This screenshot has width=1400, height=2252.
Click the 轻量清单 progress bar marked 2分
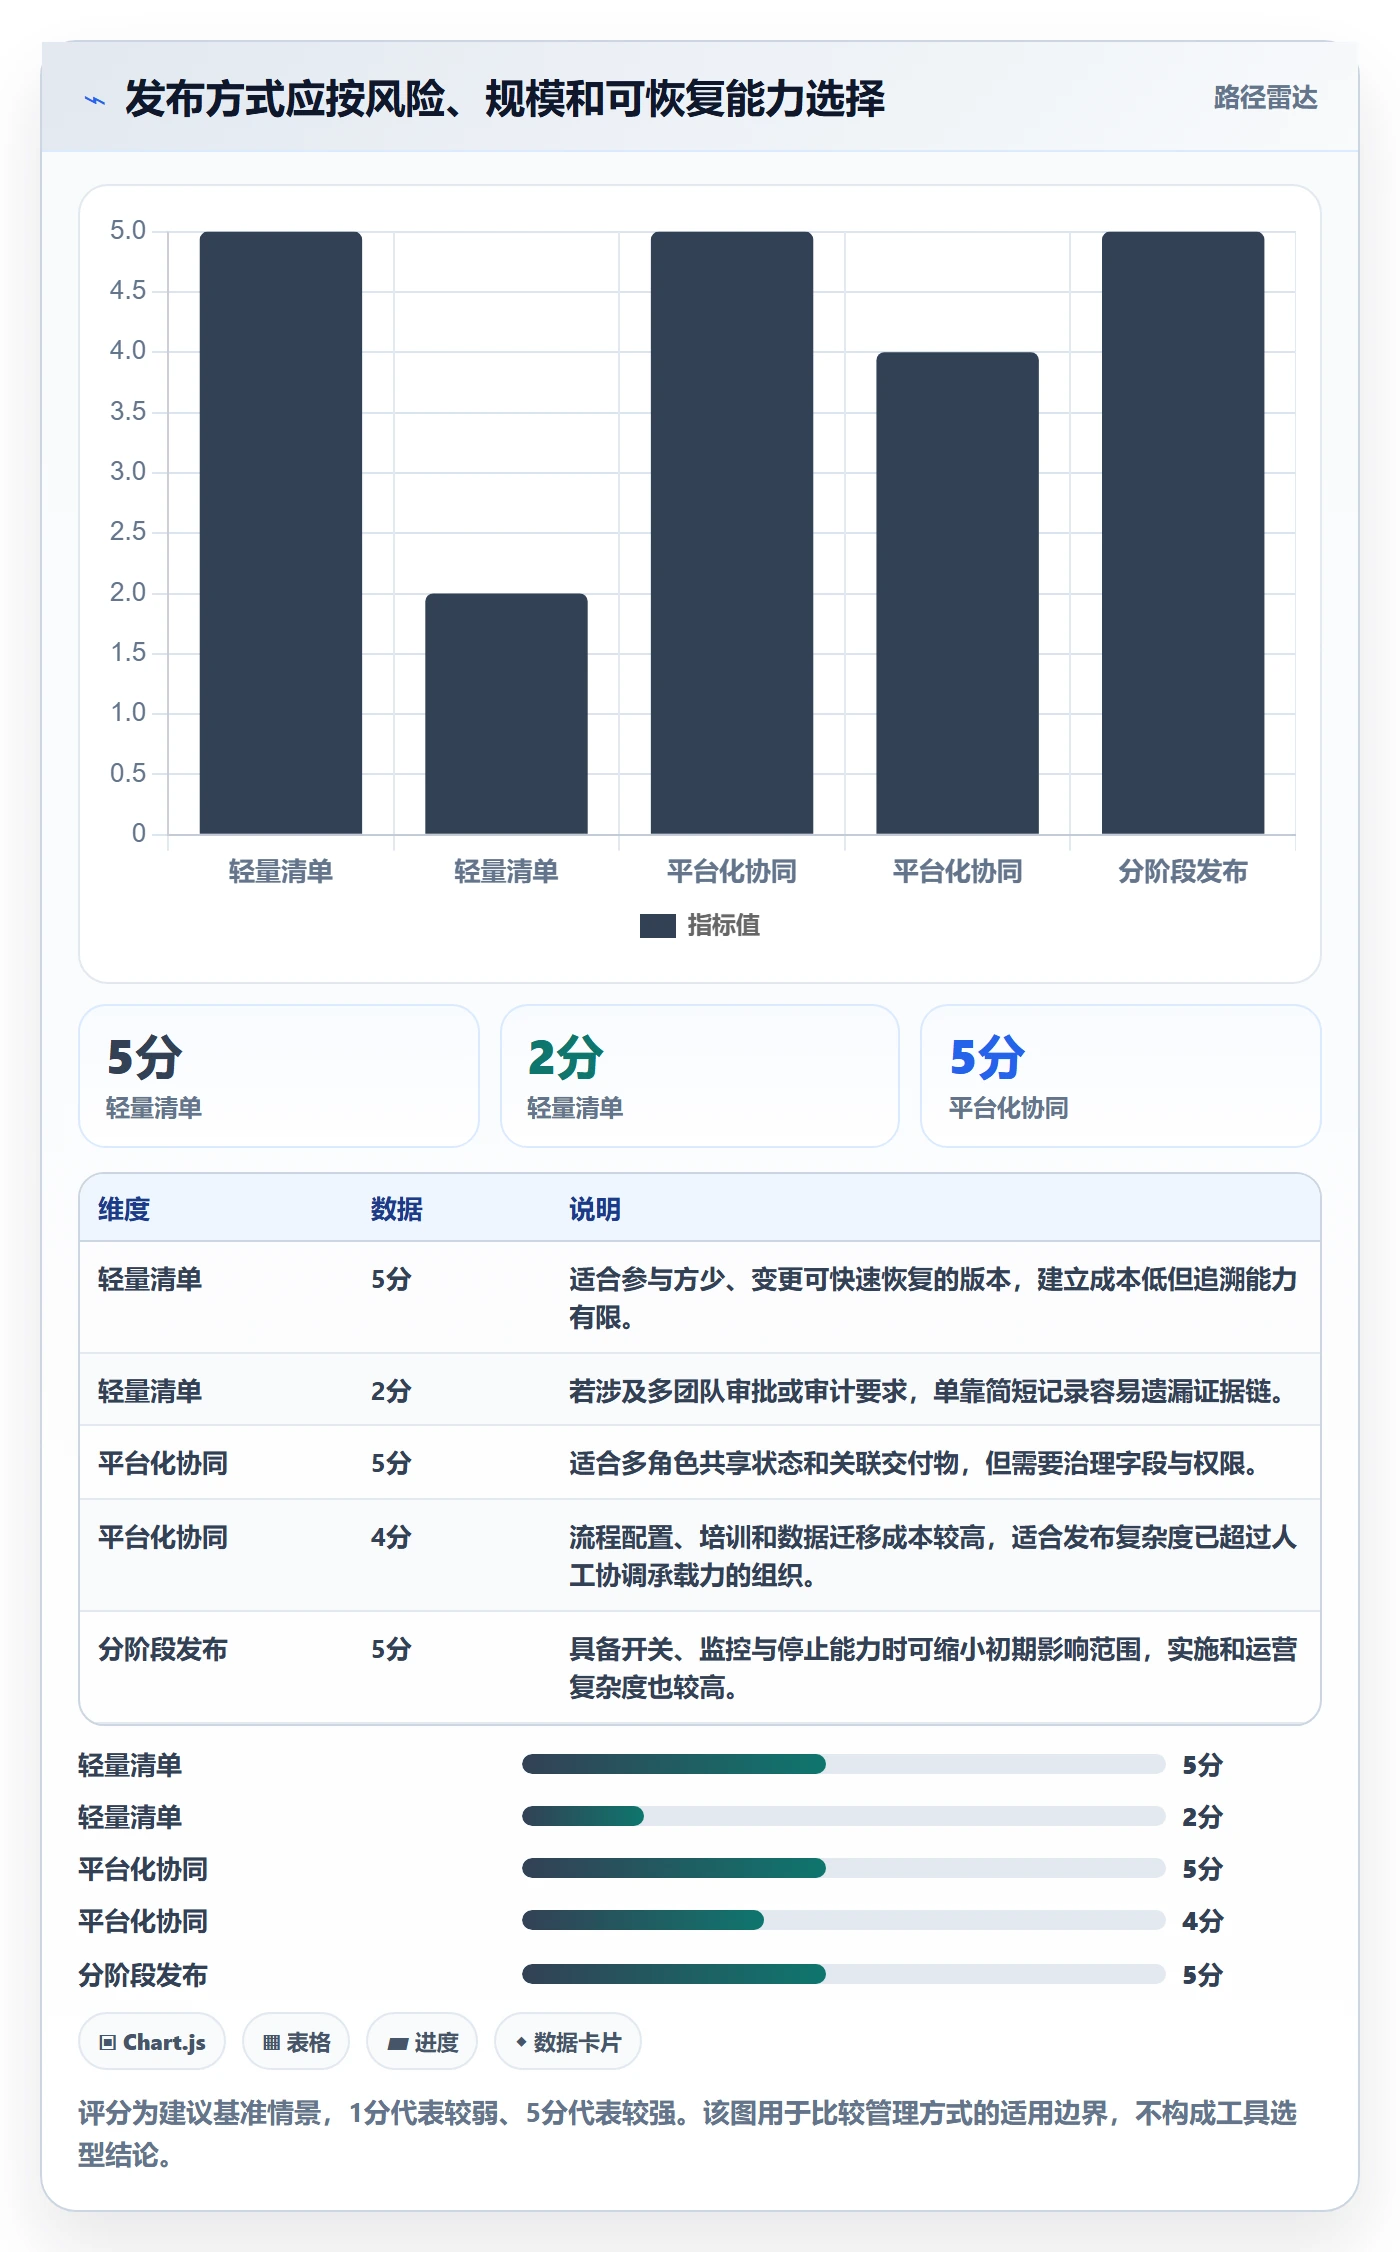tap(843, 1816)
